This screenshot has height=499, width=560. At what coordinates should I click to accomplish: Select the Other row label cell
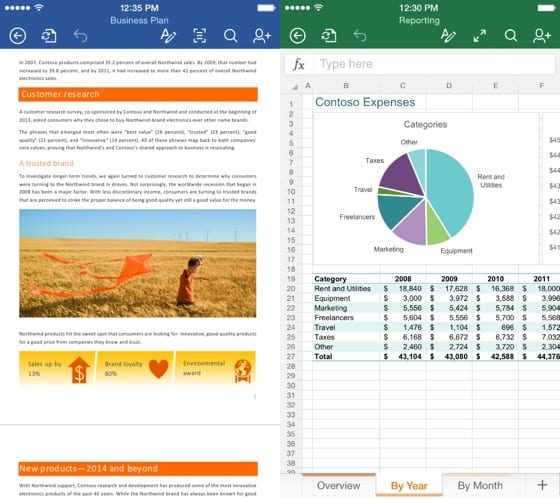tap(346, 346)
